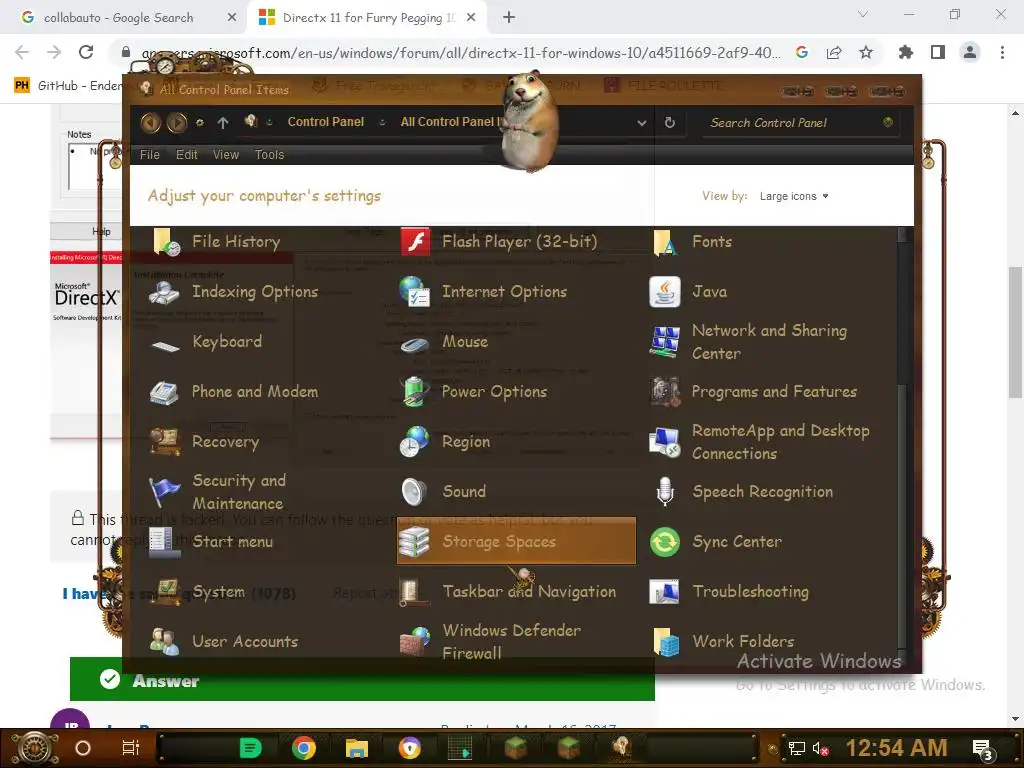The image size is (1024, 768).
Task: Open the Start button on taskbar
Action: click(x=34, y=748)
